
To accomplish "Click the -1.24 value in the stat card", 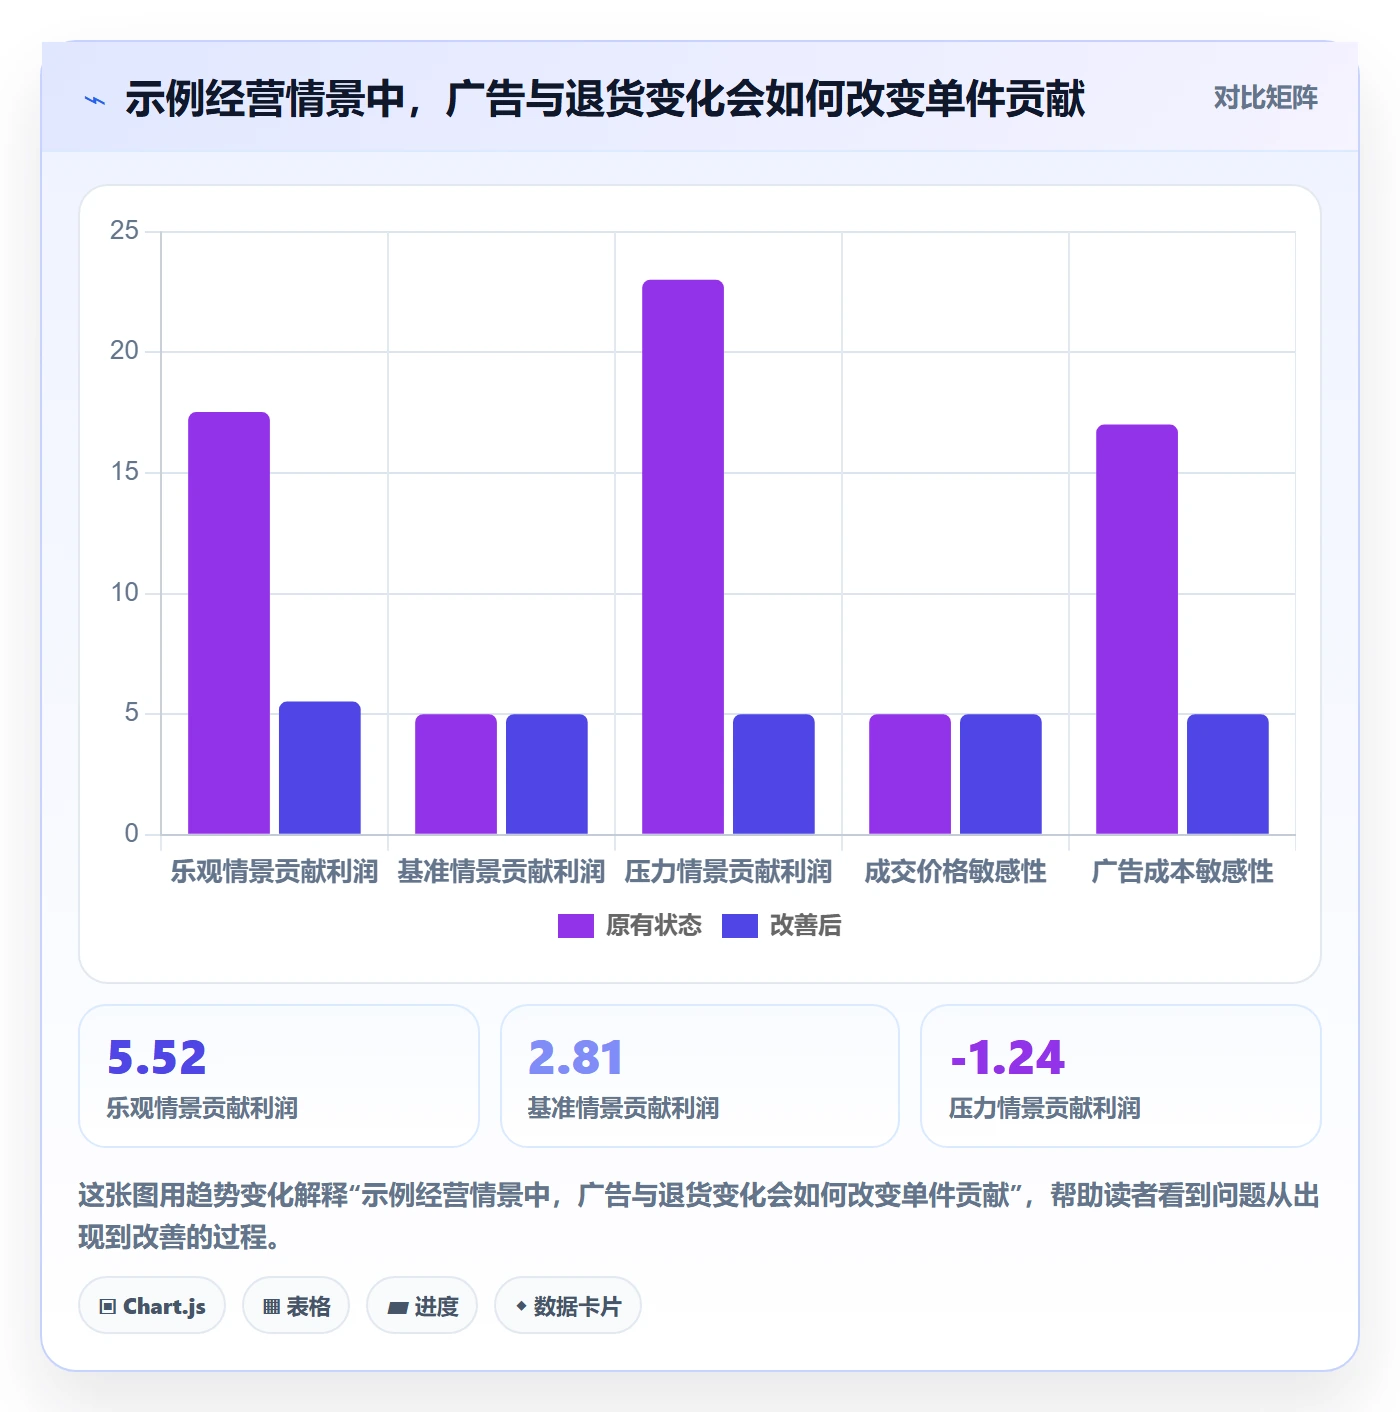I will coord(1008,1058).
